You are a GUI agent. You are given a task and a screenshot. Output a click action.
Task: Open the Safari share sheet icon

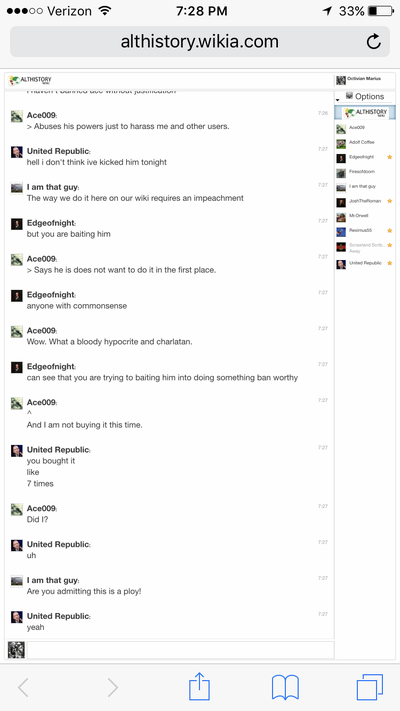(x=199, y=687)
